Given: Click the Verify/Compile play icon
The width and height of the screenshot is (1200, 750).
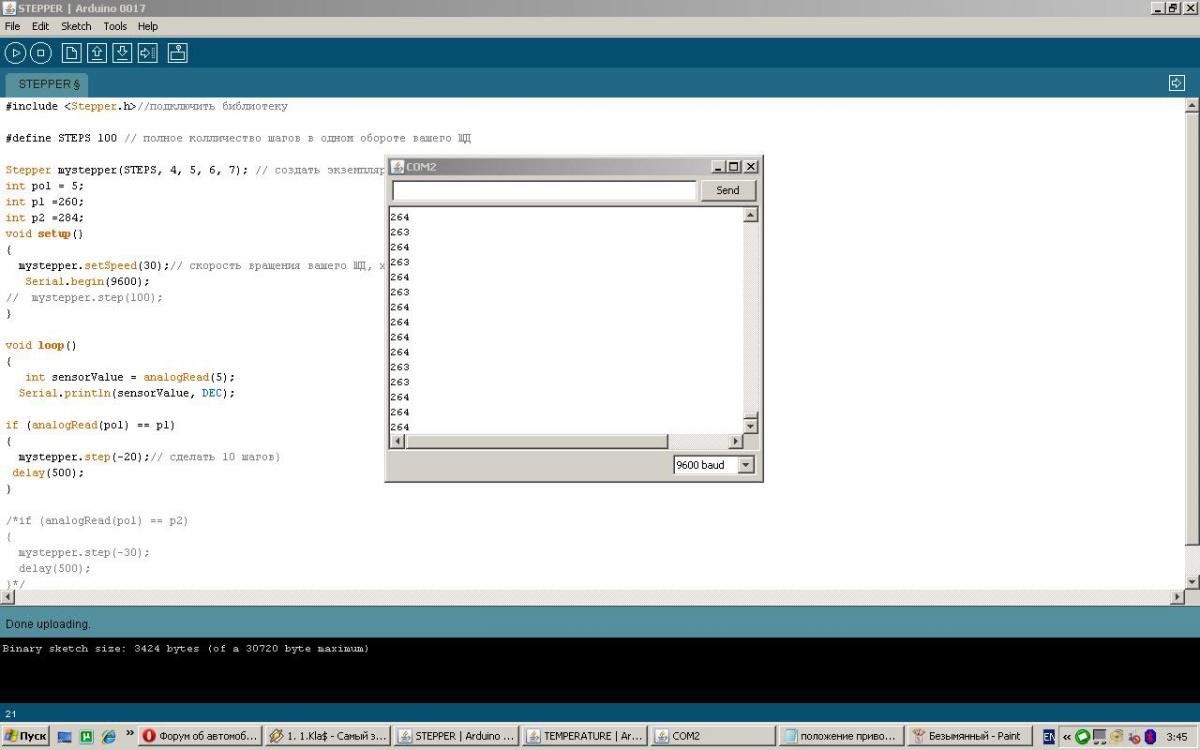Looking at the screenshot, I should (x=15, y=53).
